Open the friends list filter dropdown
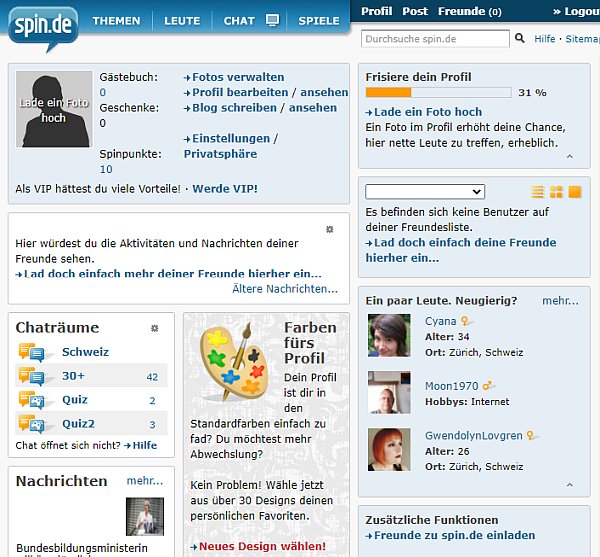This screenshot has height=557, width=600. tap(425, 192)
